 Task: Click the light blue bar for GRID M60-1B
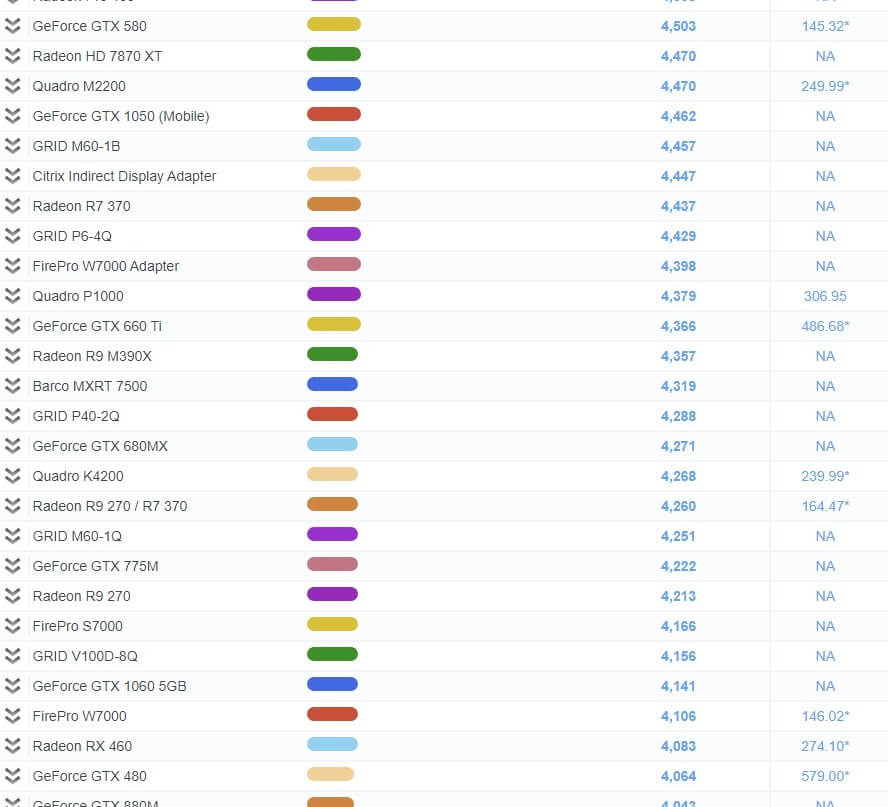(334, 144)
